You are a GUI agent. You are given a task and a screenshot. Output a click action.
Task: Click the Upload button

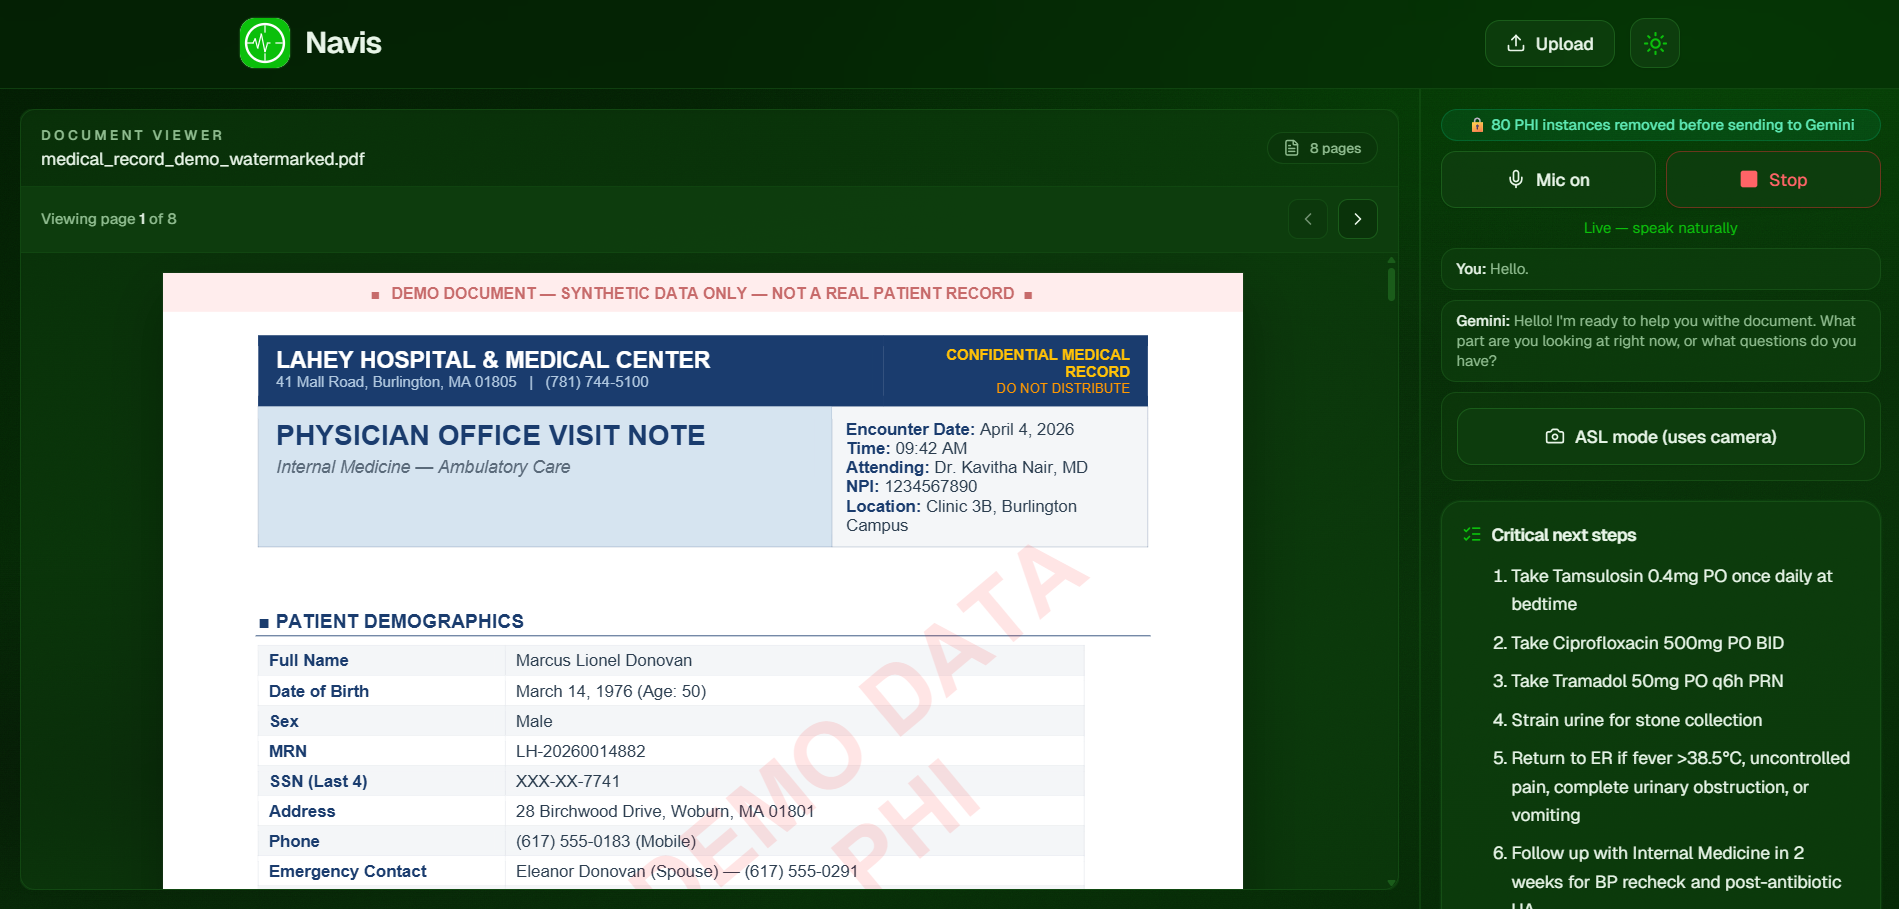(x=1549, y=44)
